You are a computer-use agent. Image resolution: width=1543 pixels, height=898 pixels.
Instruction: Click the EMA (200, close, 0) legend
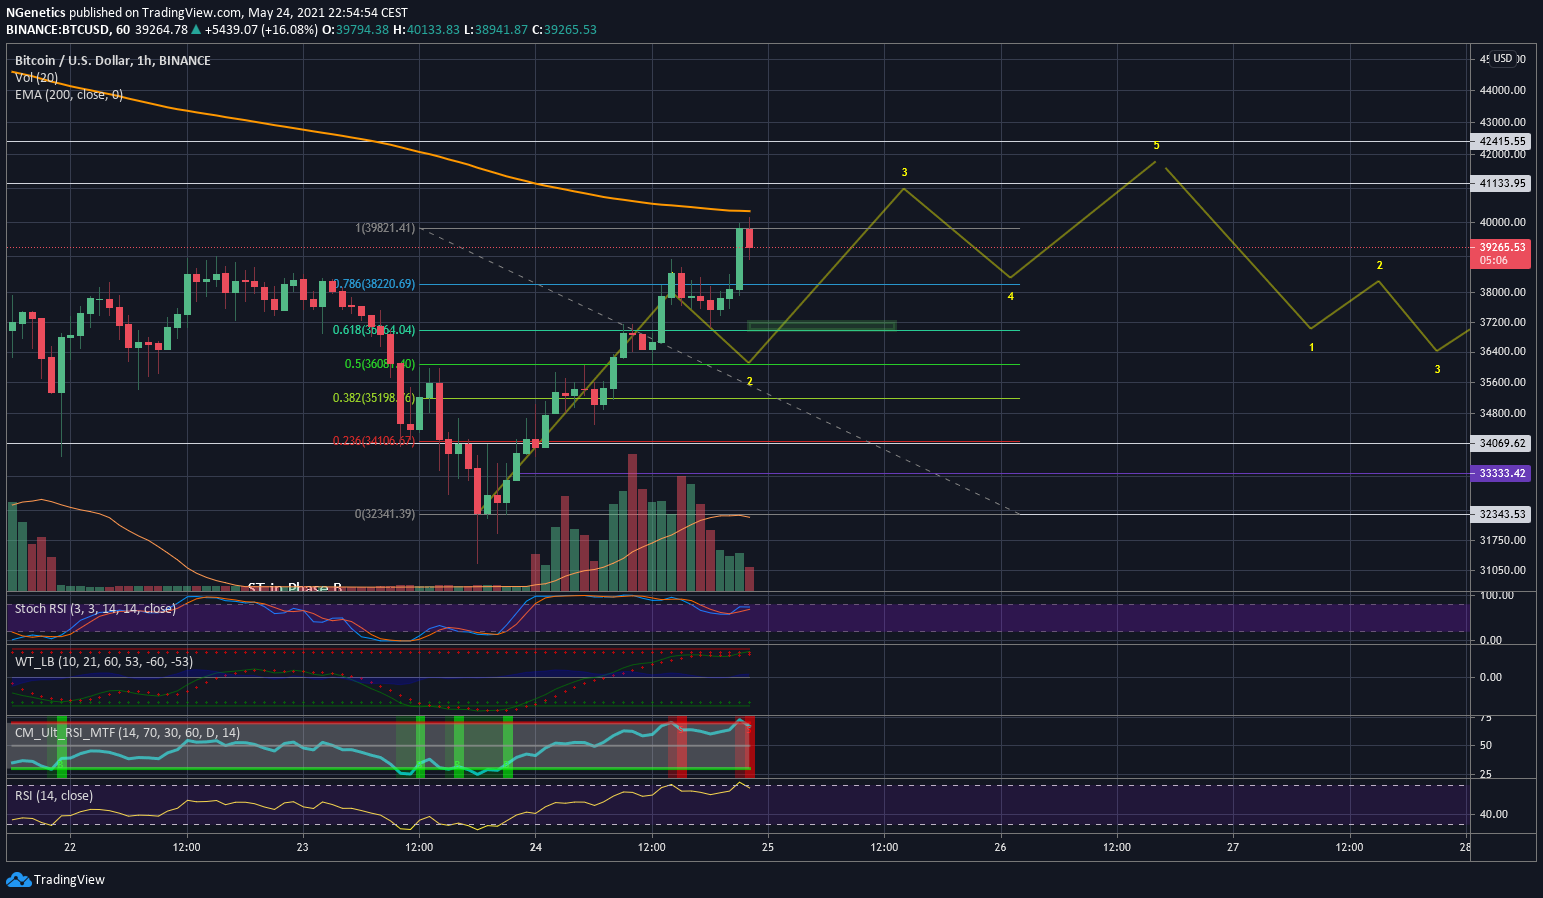(x=69, y=95)
